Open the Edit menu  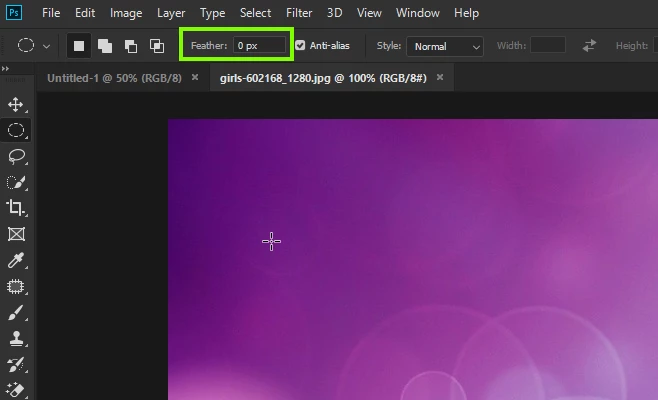(85, 13)
